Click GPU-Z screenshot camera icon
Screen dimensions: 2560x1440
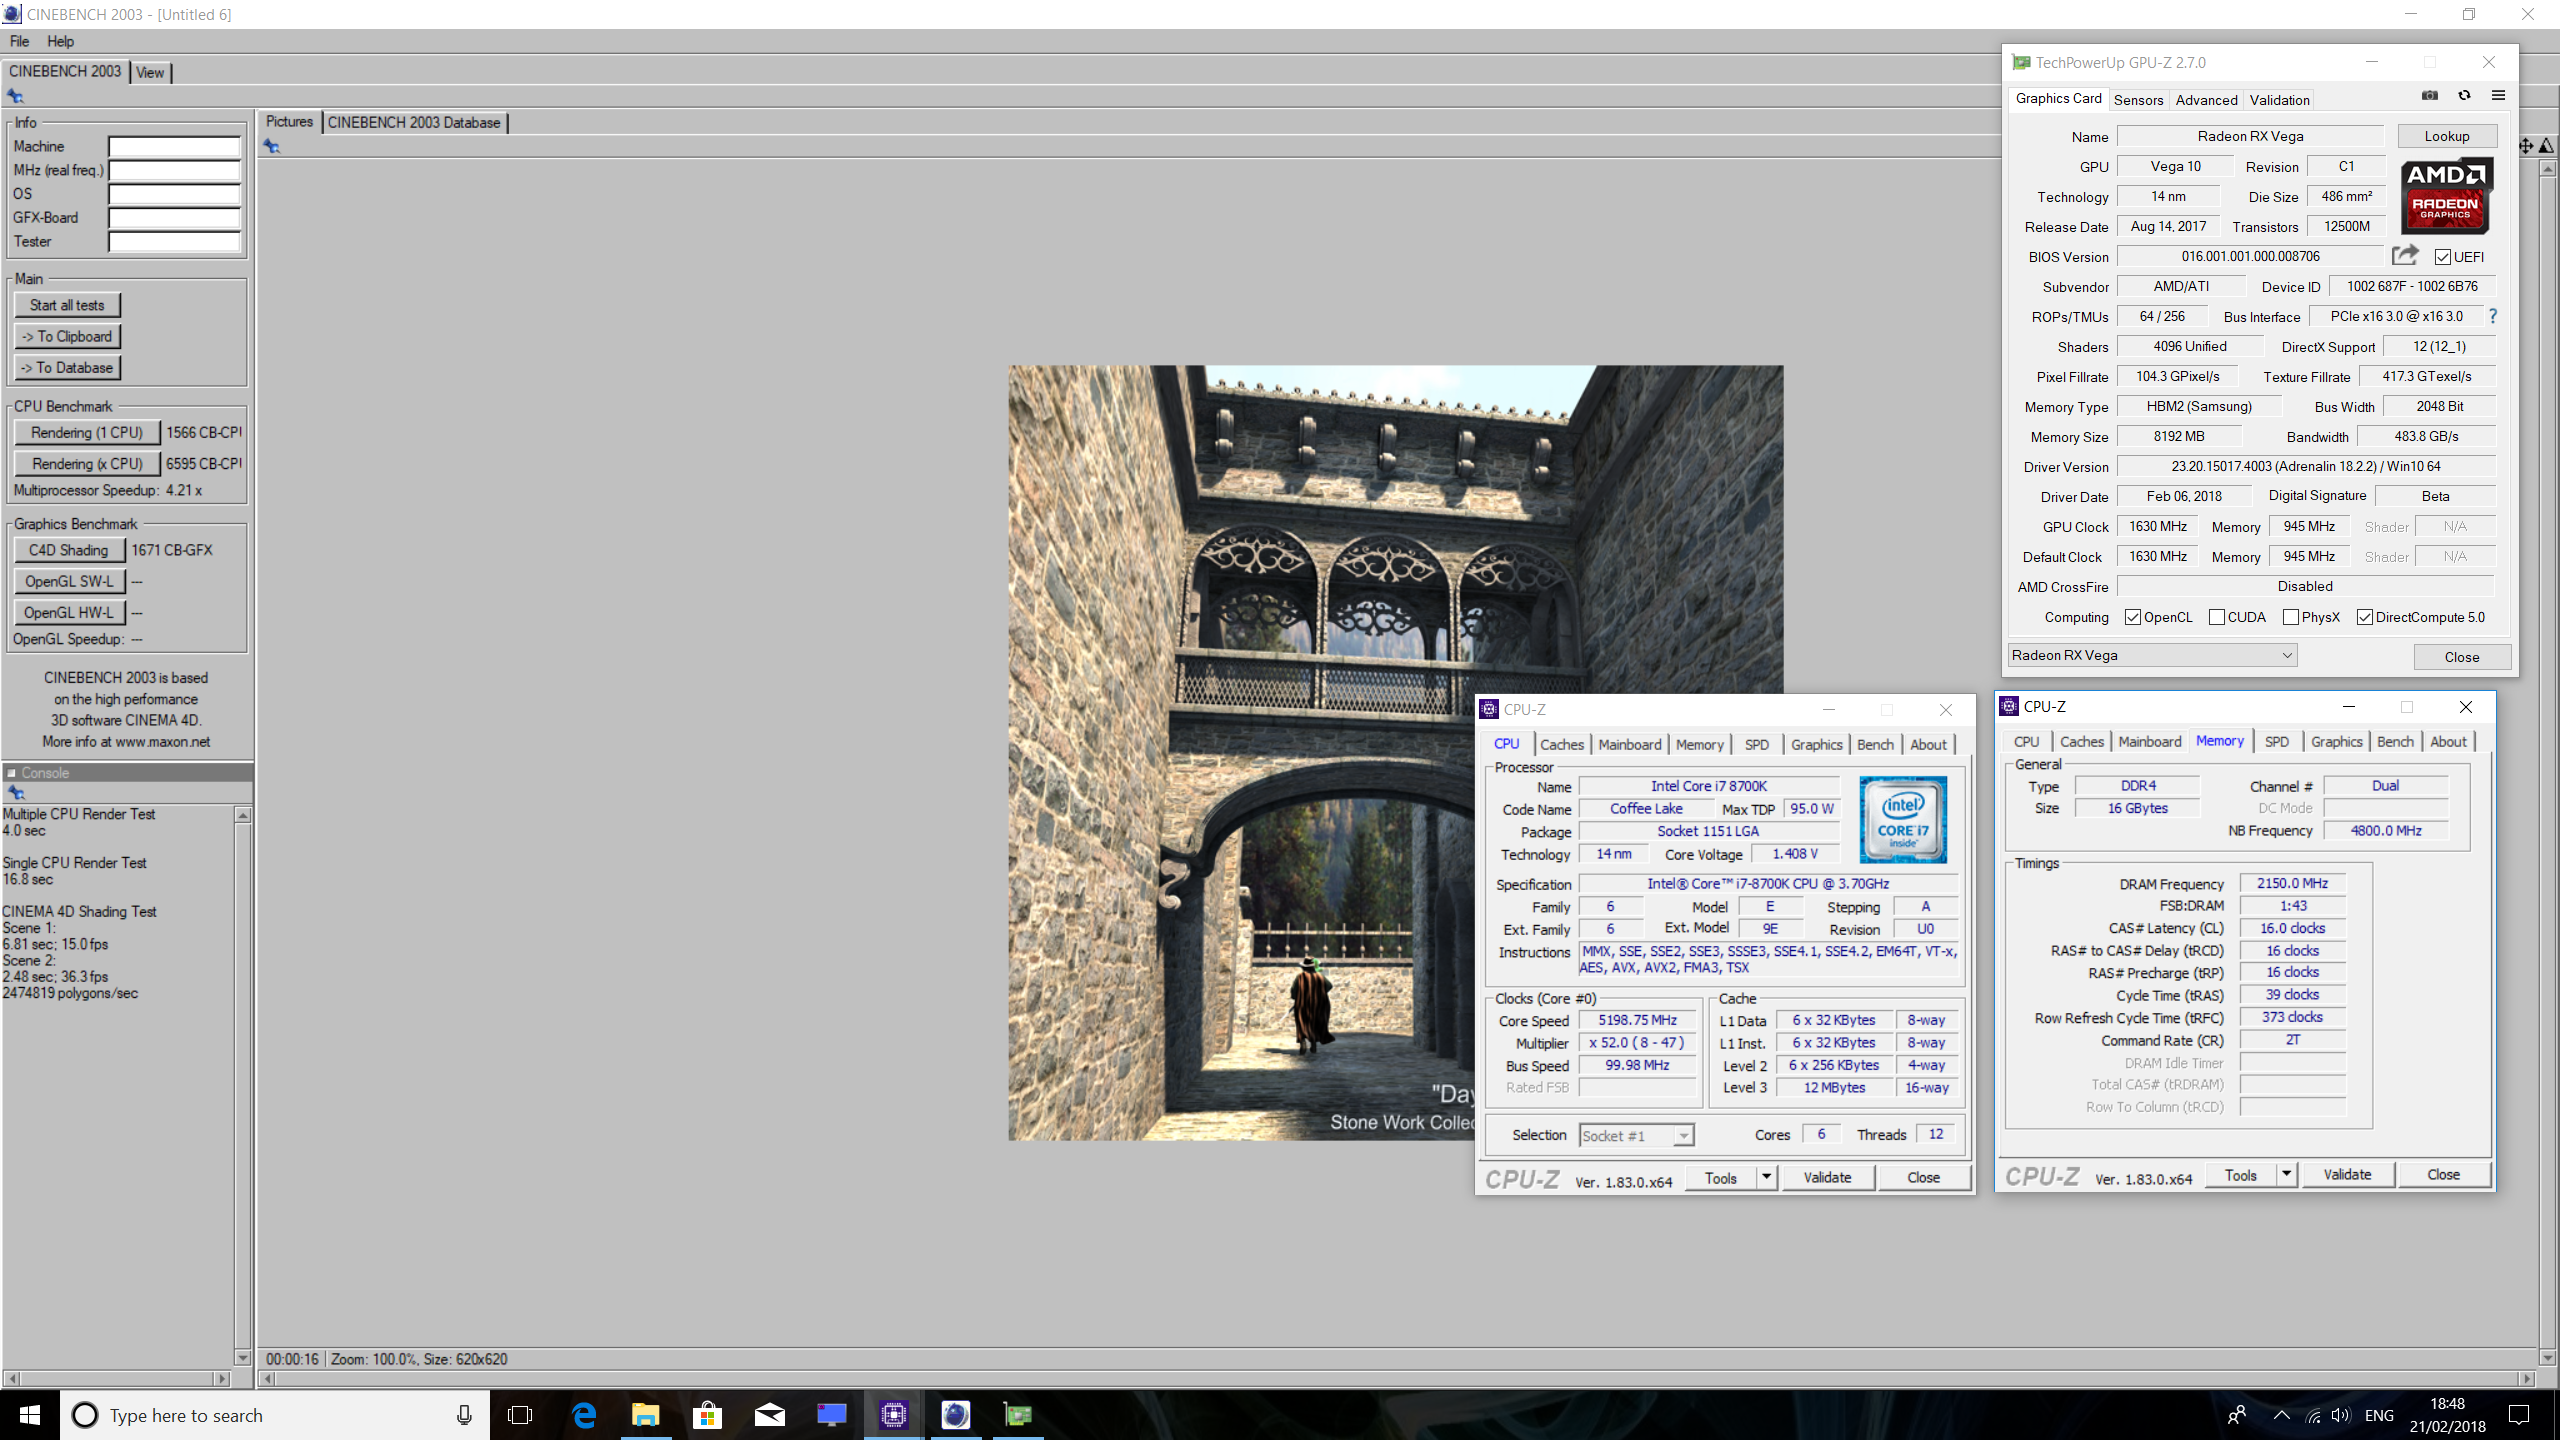pos(2430,96)
